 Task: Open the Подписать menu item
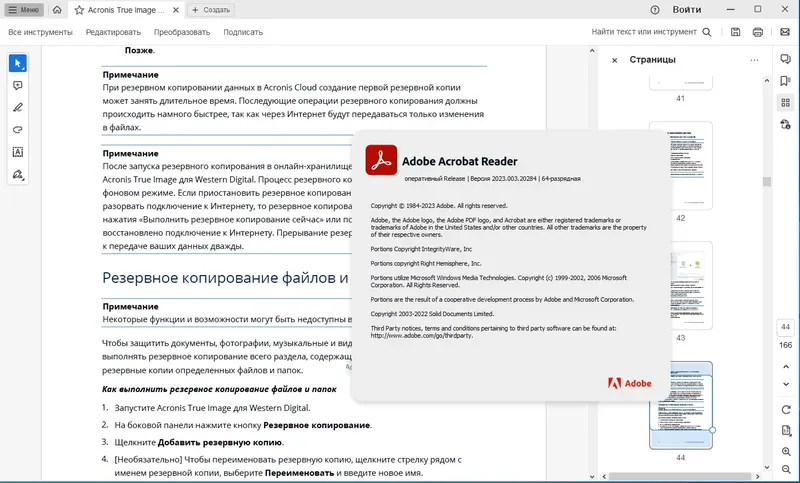243,32
